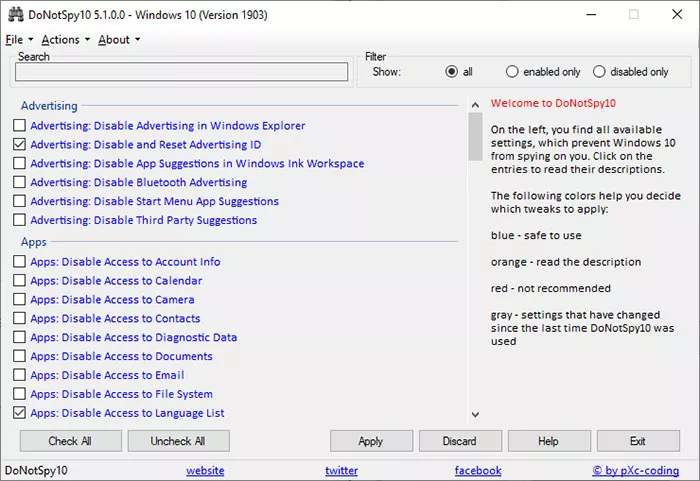
Task: Open the twitter link
Action: point(342,470)
